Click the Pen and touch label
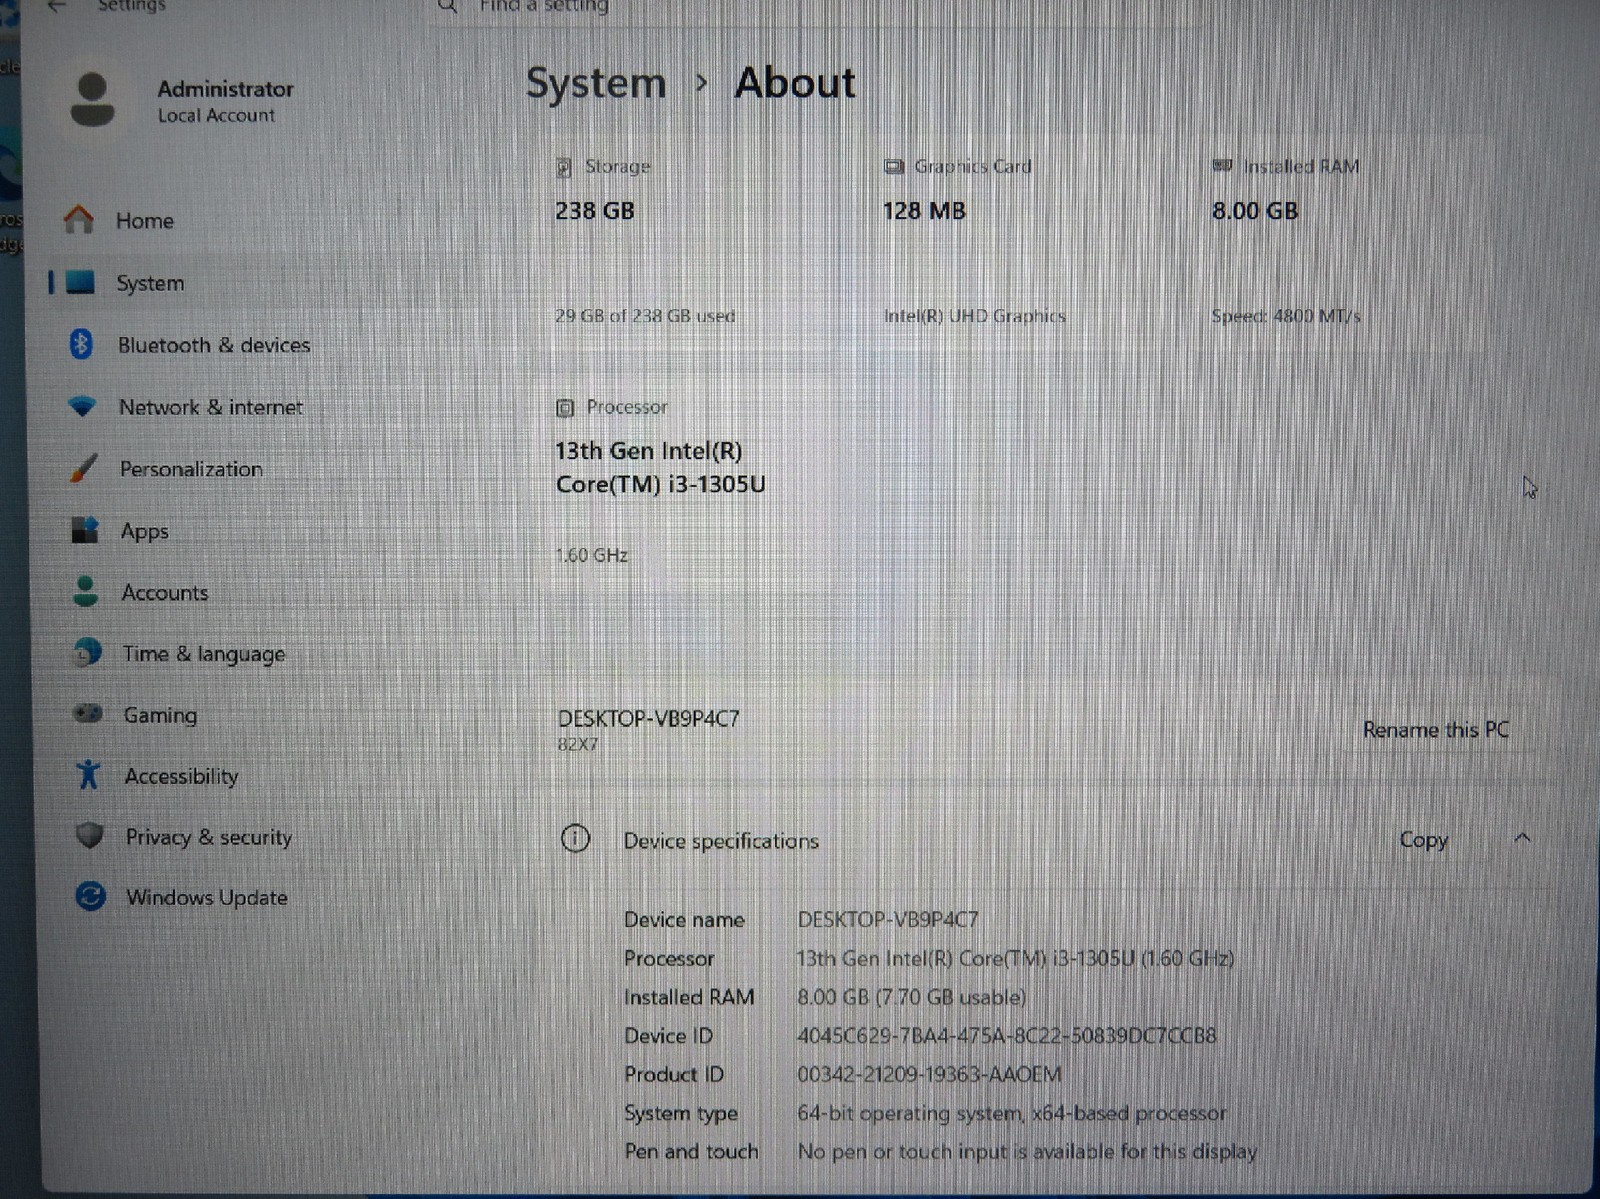 tap(691, 1152)
